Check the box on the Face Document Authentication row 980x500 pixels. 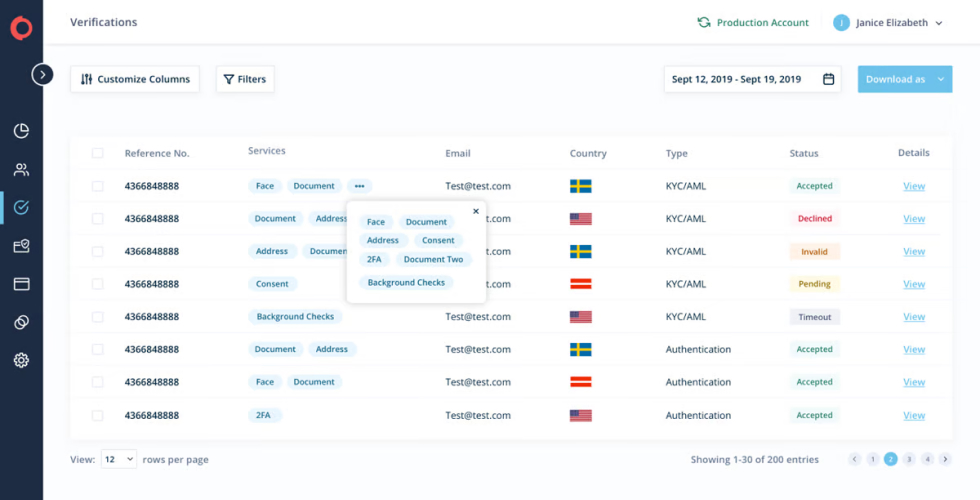click(98, 382)
